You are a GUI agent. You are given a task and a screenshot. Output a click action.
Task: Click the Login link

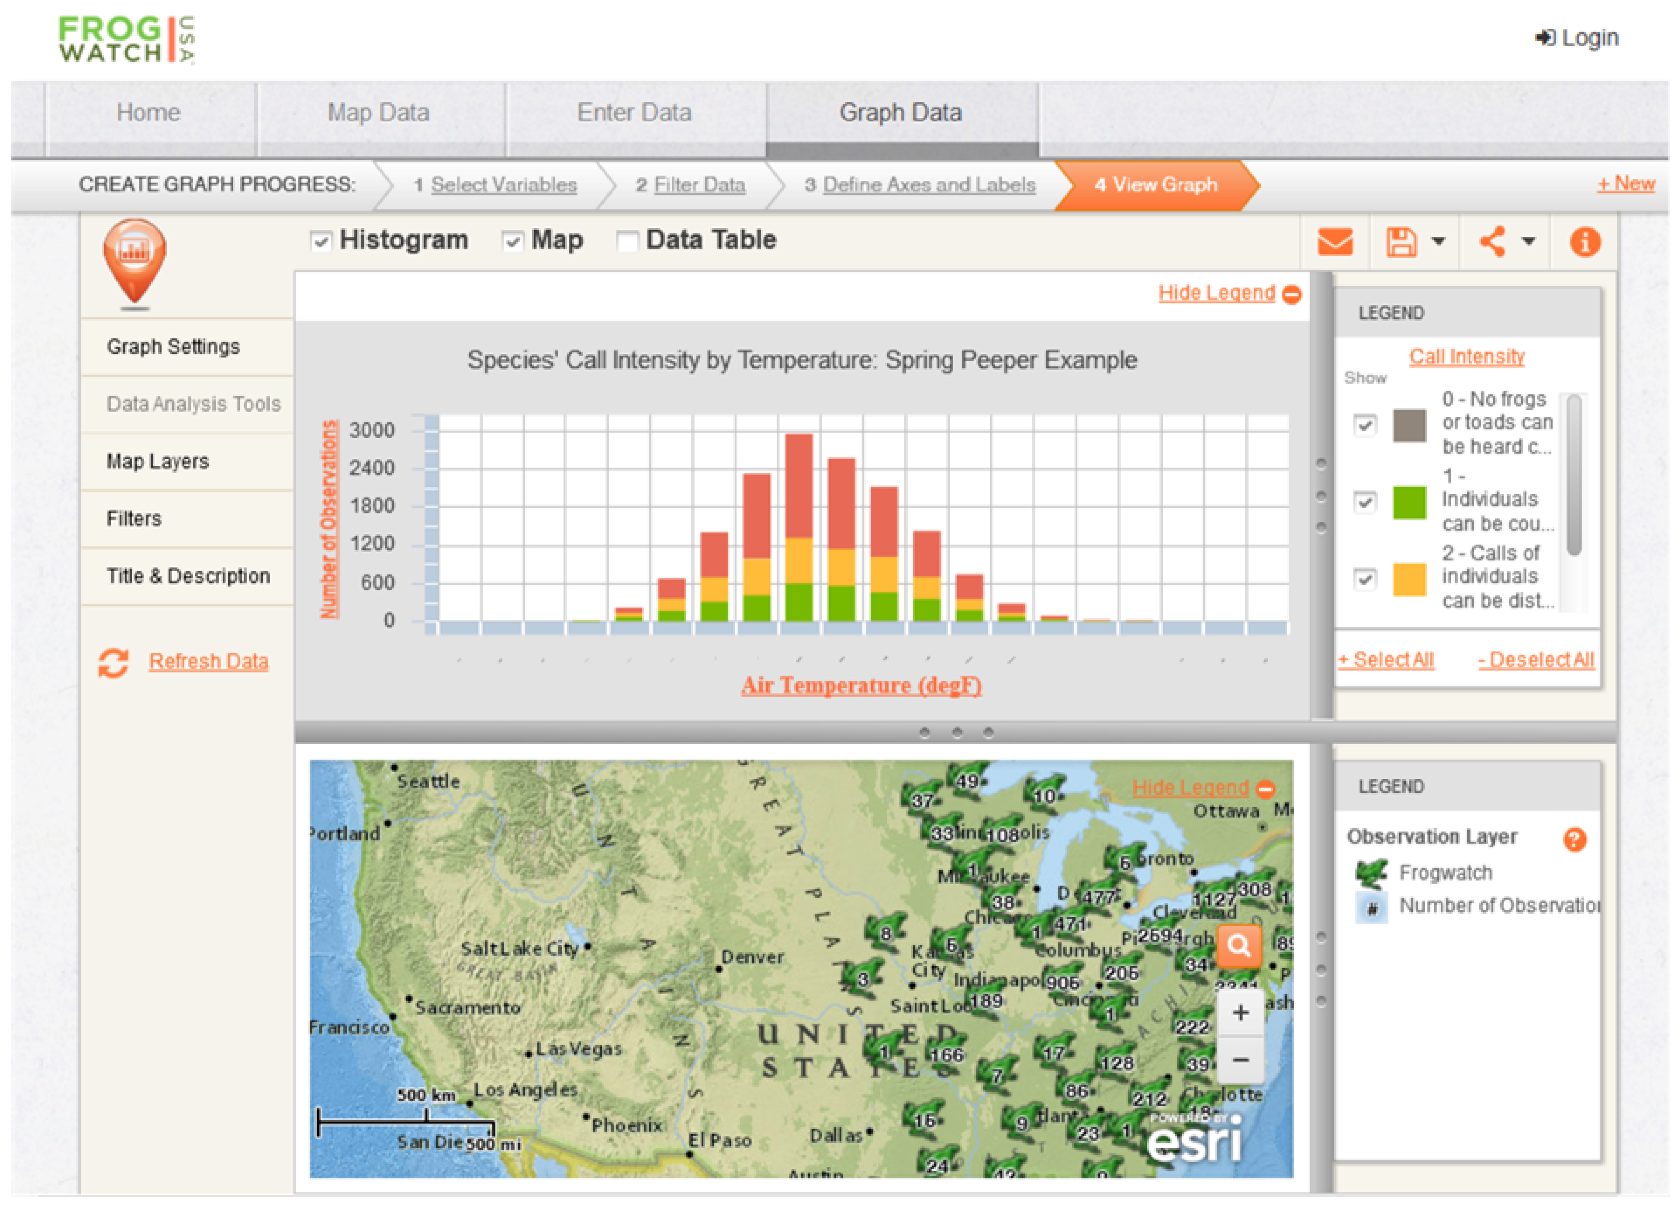(x=1578, y=38)
